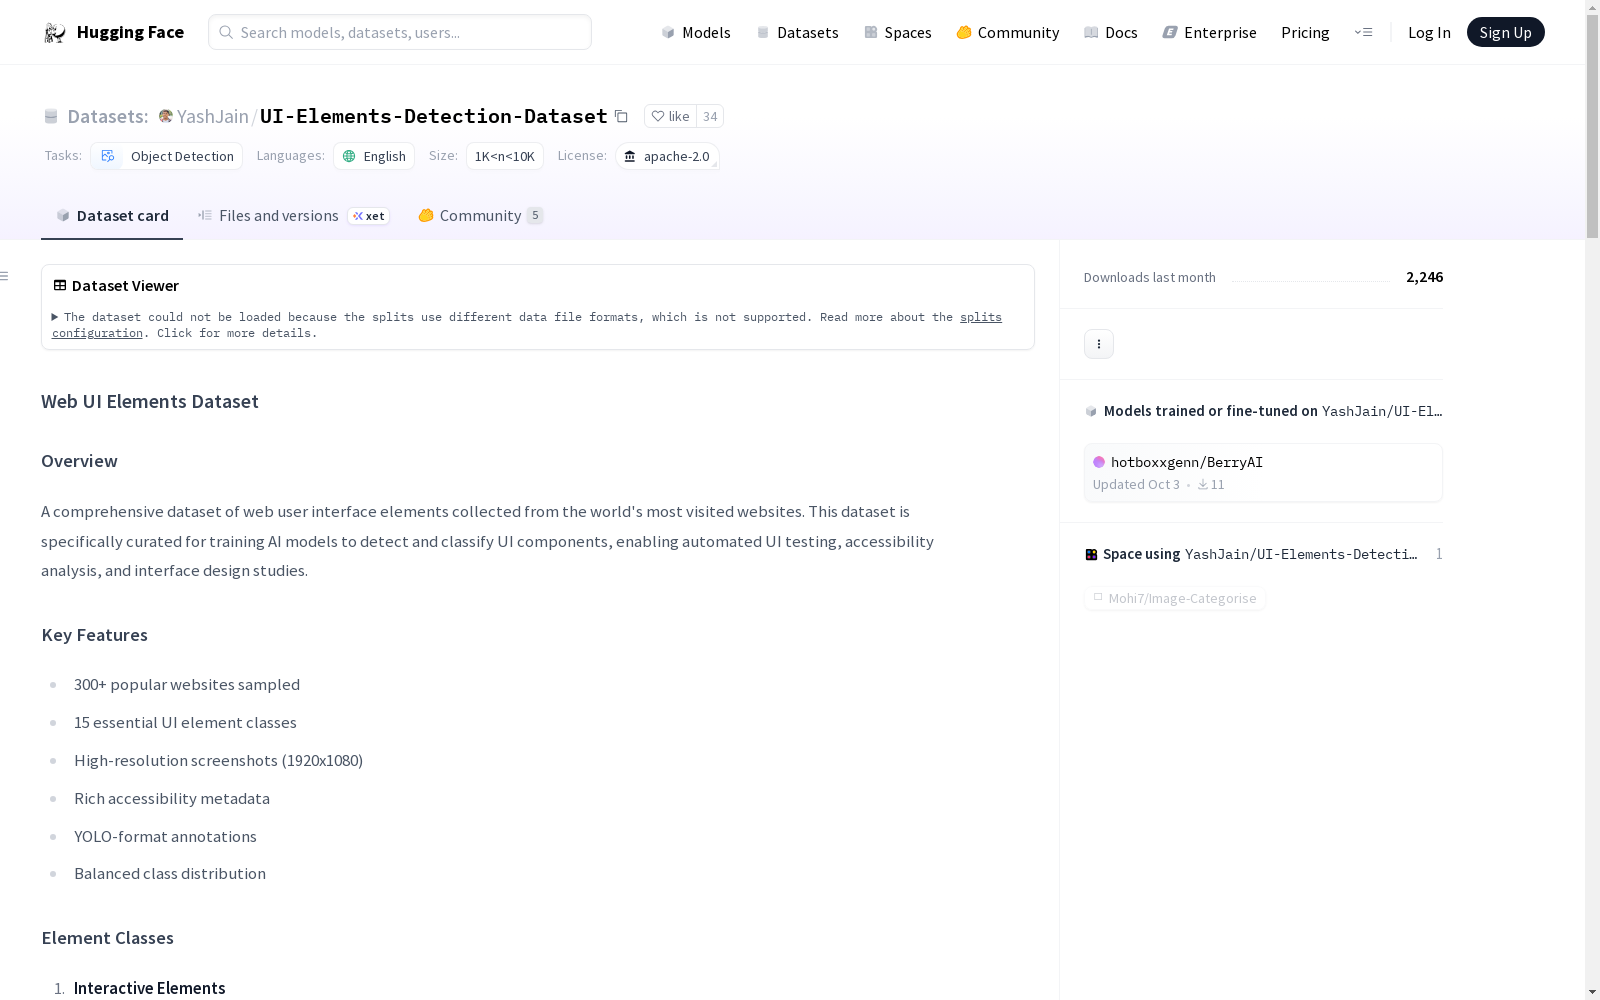1600x1000 pixels.
Task: Open the additional navigation menu icon
Action: (x=1363, y=32)
